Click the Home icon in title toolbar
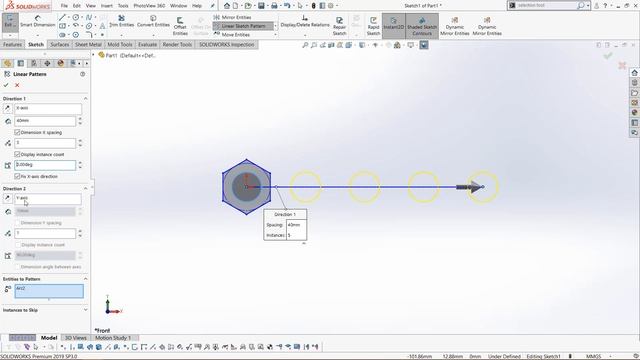This screenshot has height=360, width=640. [x=227, y=6]
